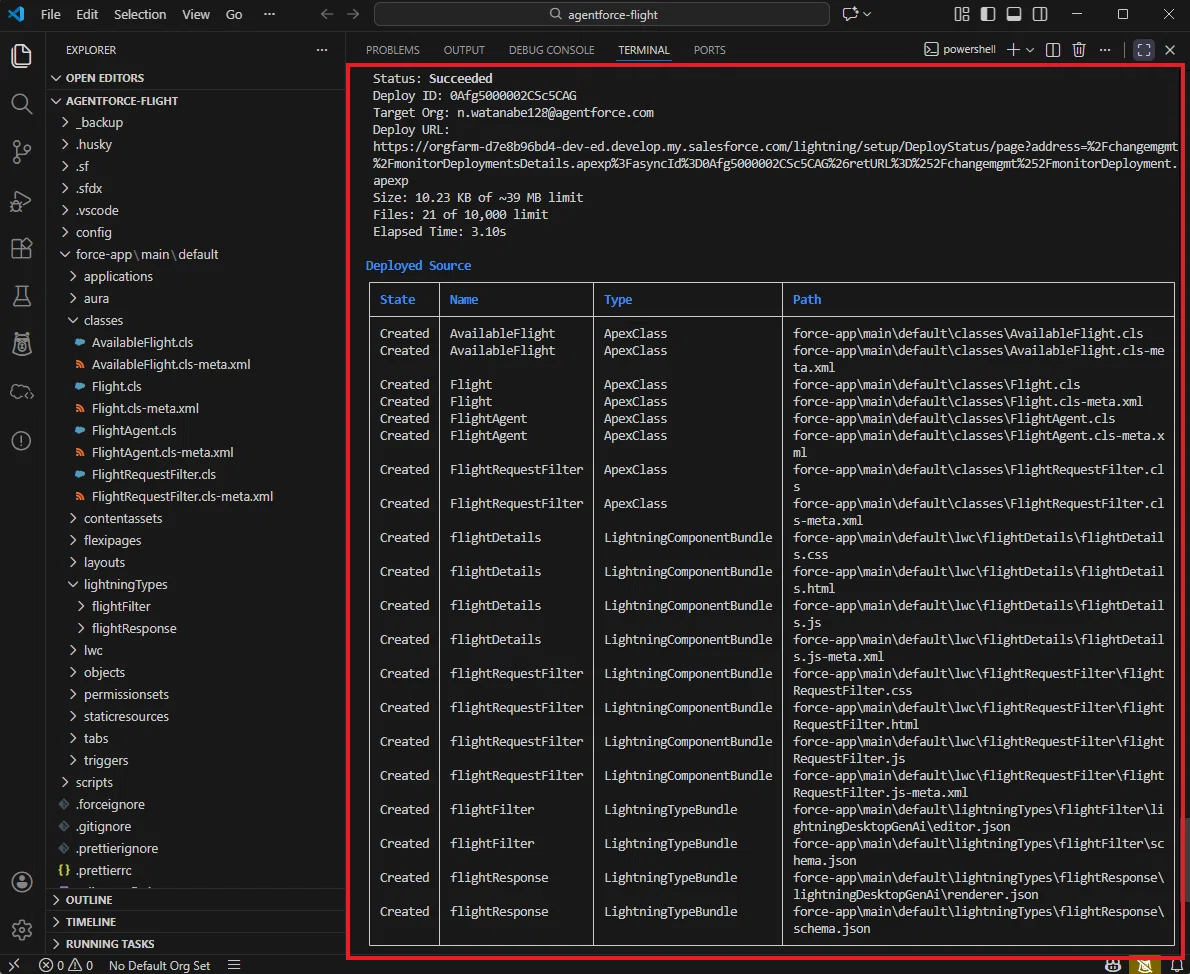Switch to the PORTS tab

(x=709, y=50)
